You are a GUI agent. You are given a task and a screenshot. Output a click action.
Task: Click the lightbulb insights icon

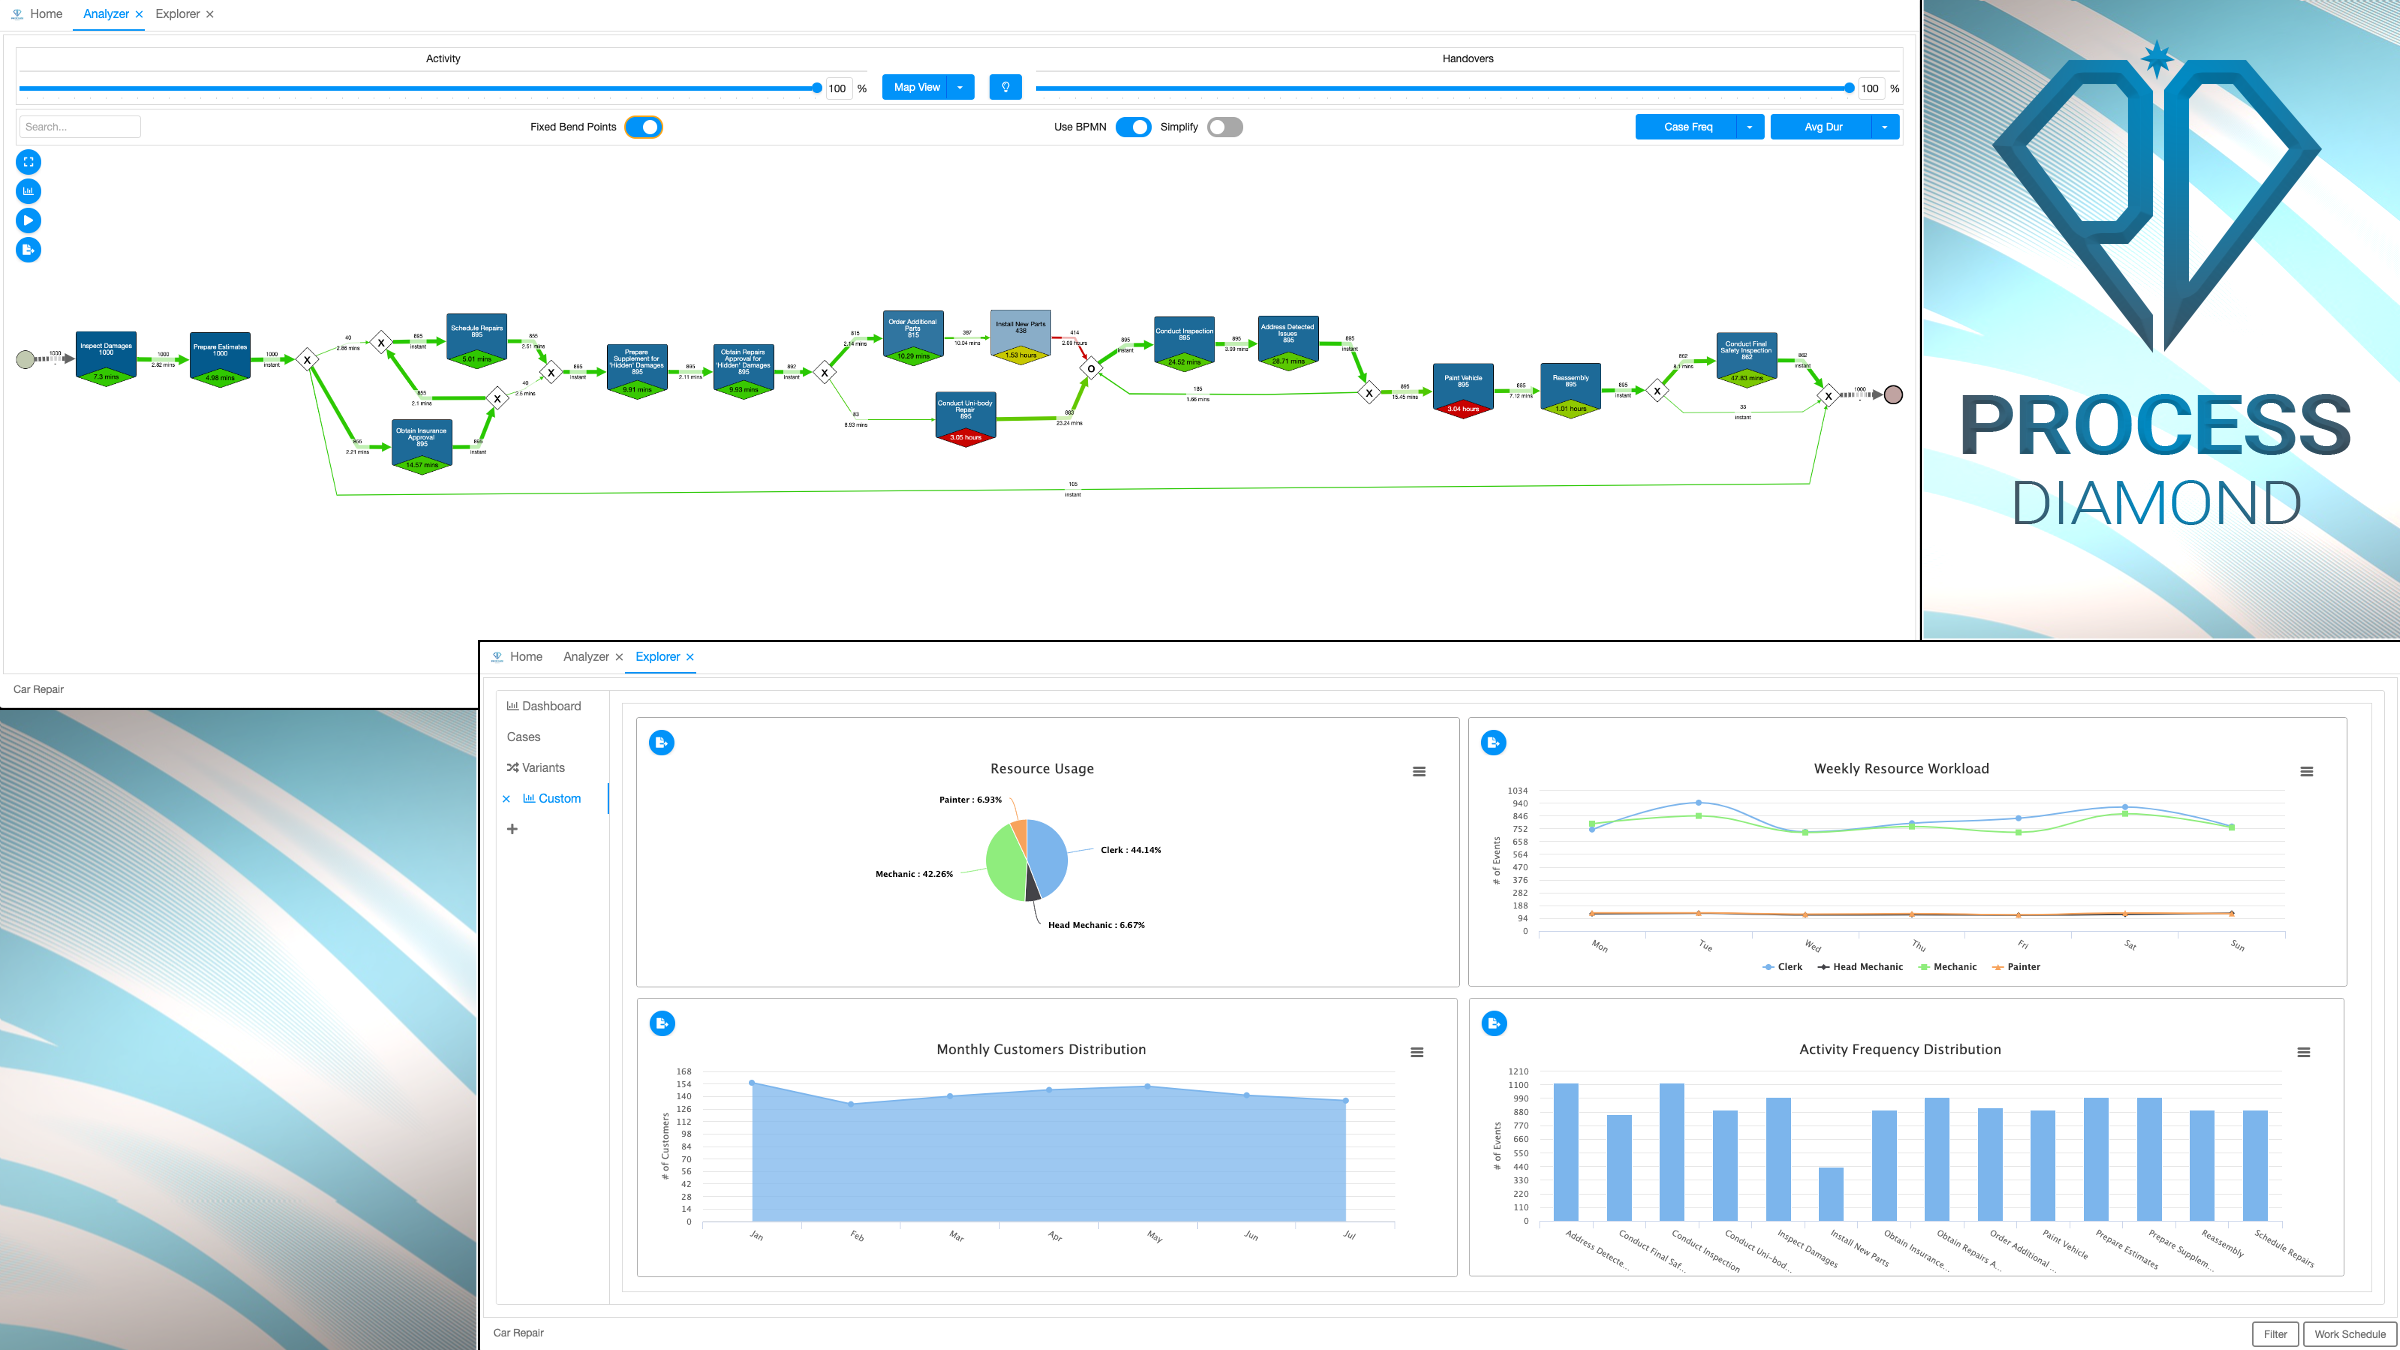[1005, 87]
